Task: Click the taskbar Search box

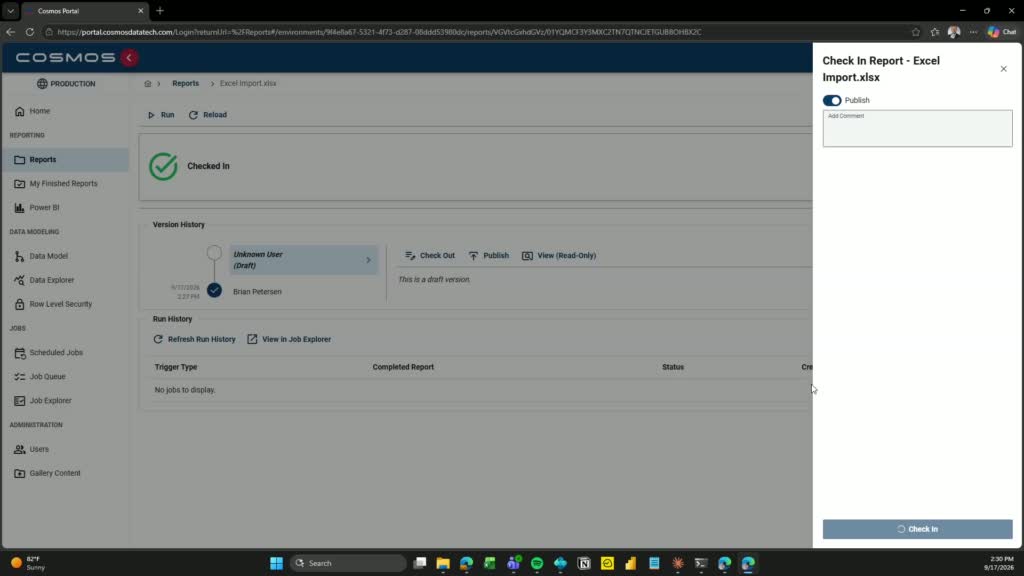Action: pyautogui.click(x=348, y=563)
